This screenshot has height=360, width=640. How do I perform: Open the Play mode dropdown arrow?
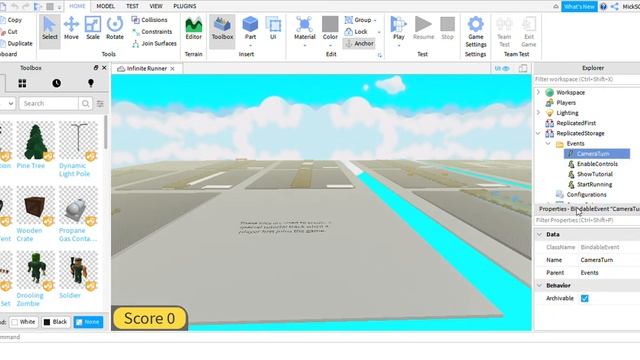click(398, 45)
